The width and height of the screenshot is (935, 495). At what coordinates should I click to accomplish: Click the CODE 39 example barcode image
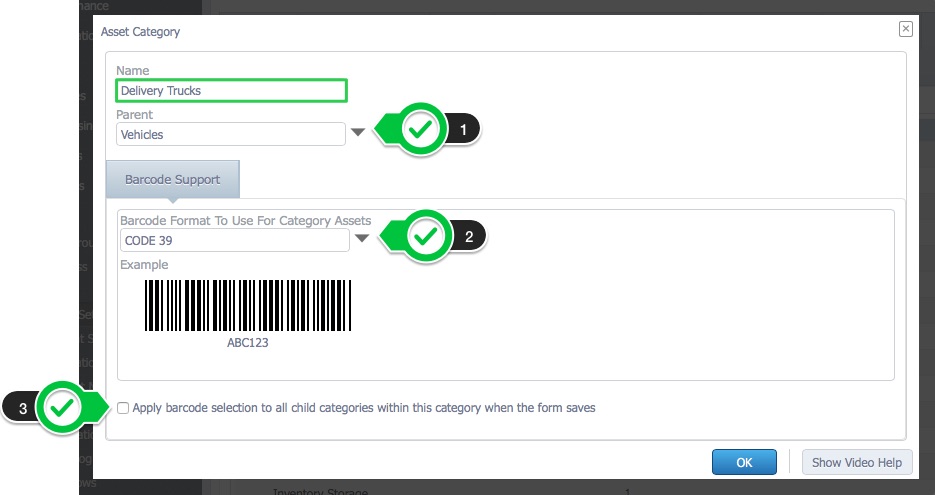coord(248,305)
